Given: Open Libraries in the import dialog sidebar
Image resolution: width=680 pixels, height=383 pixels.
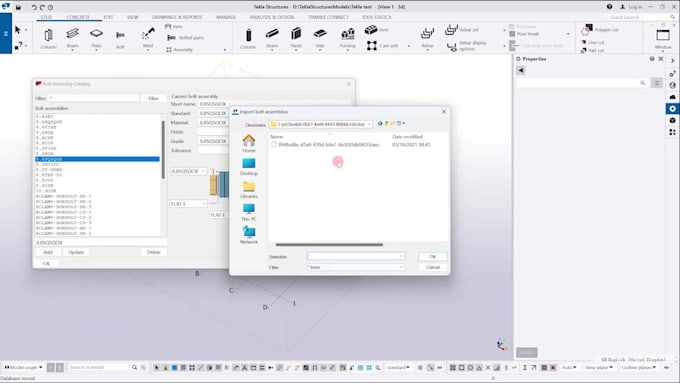Looking at the screenshot, I should [248, 190].
